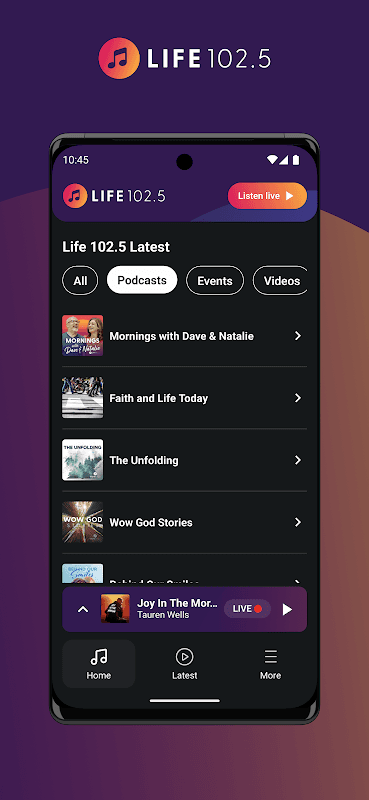Go to the Home tab
369x800 pixels.
coord(99,664)
